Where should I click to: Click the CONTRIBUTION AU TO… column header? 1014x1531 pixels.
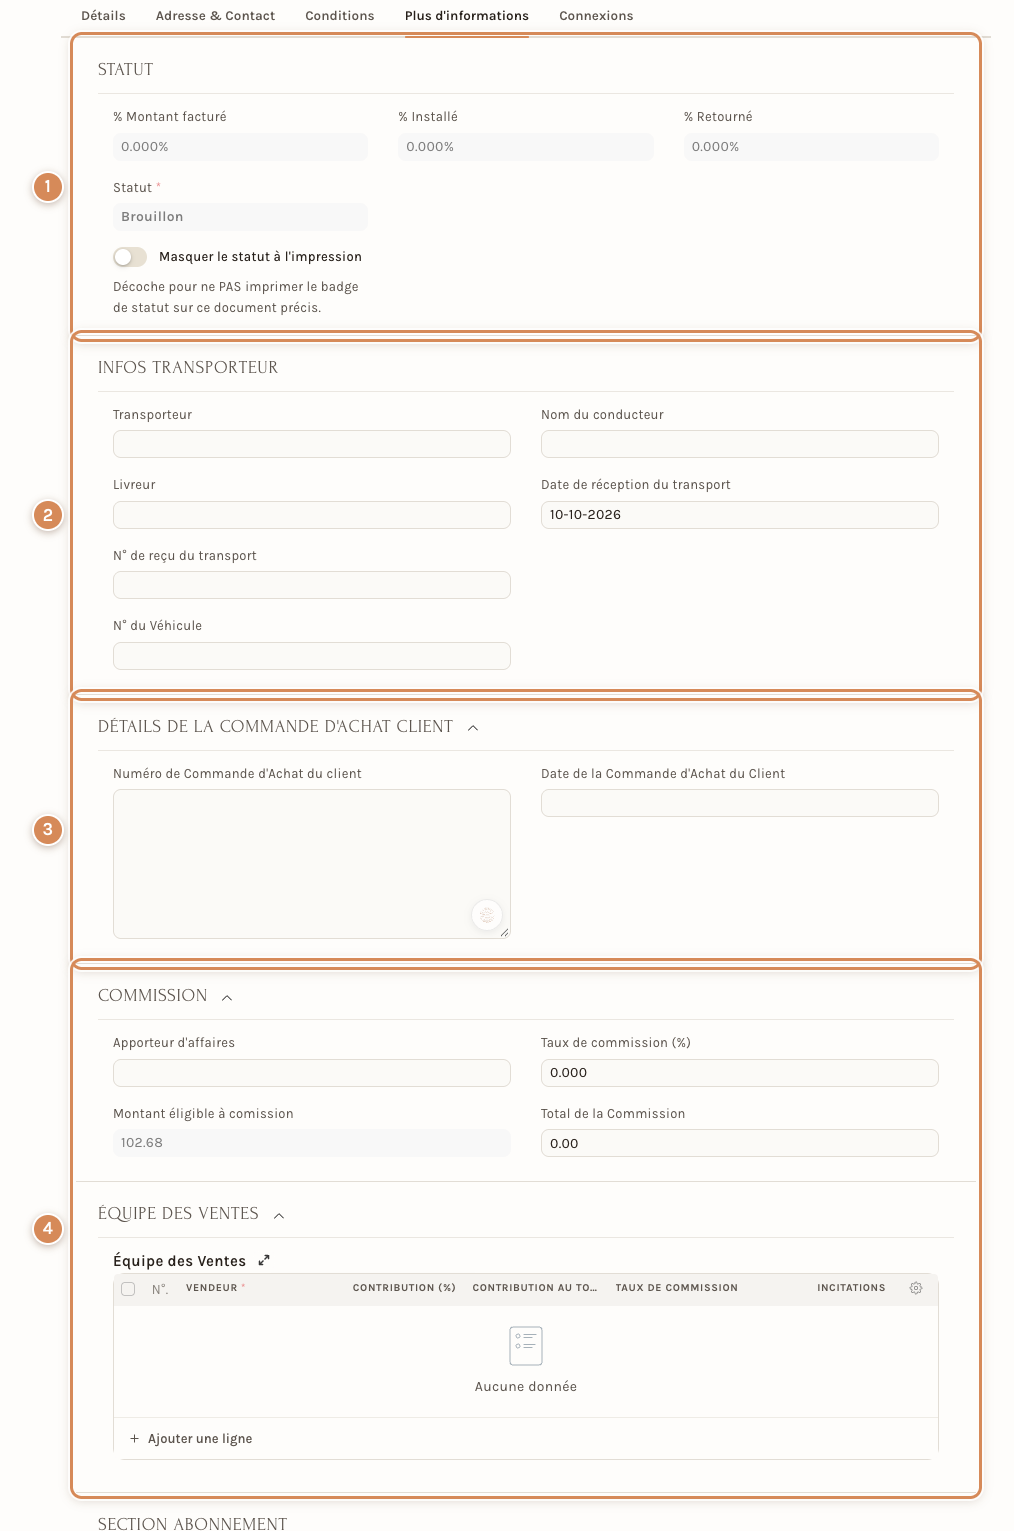(535, 1288)
